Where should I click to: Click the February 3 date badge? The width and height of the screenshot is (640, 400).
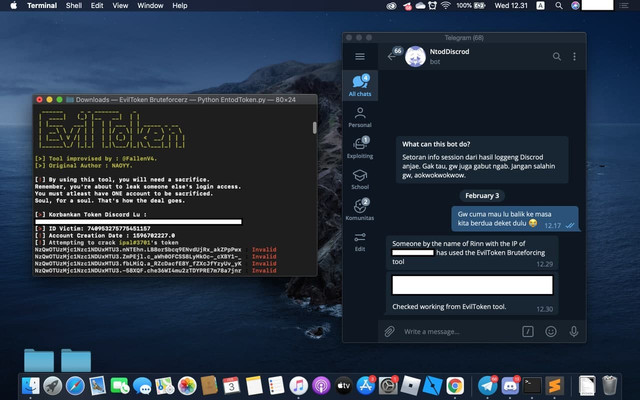(x=482, y=196)
